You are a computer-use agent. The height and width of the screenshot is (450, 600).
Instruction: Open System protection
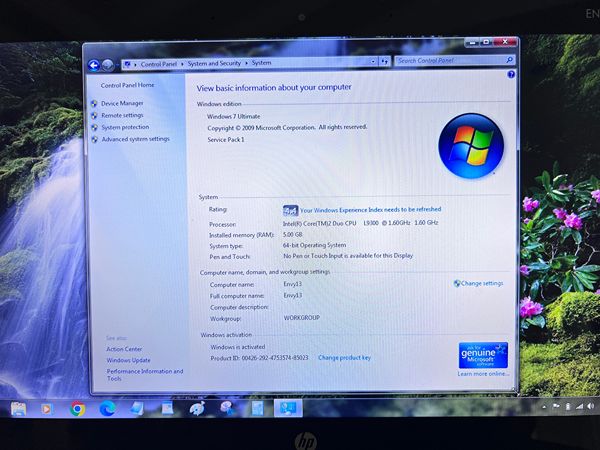coord(125,127)
